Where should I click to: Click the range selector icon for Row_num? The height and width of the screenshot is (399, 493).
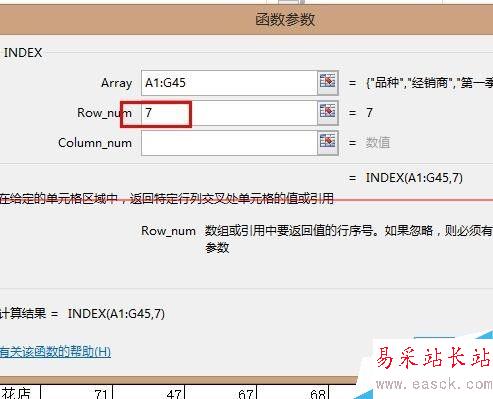(x=328, y=113)
